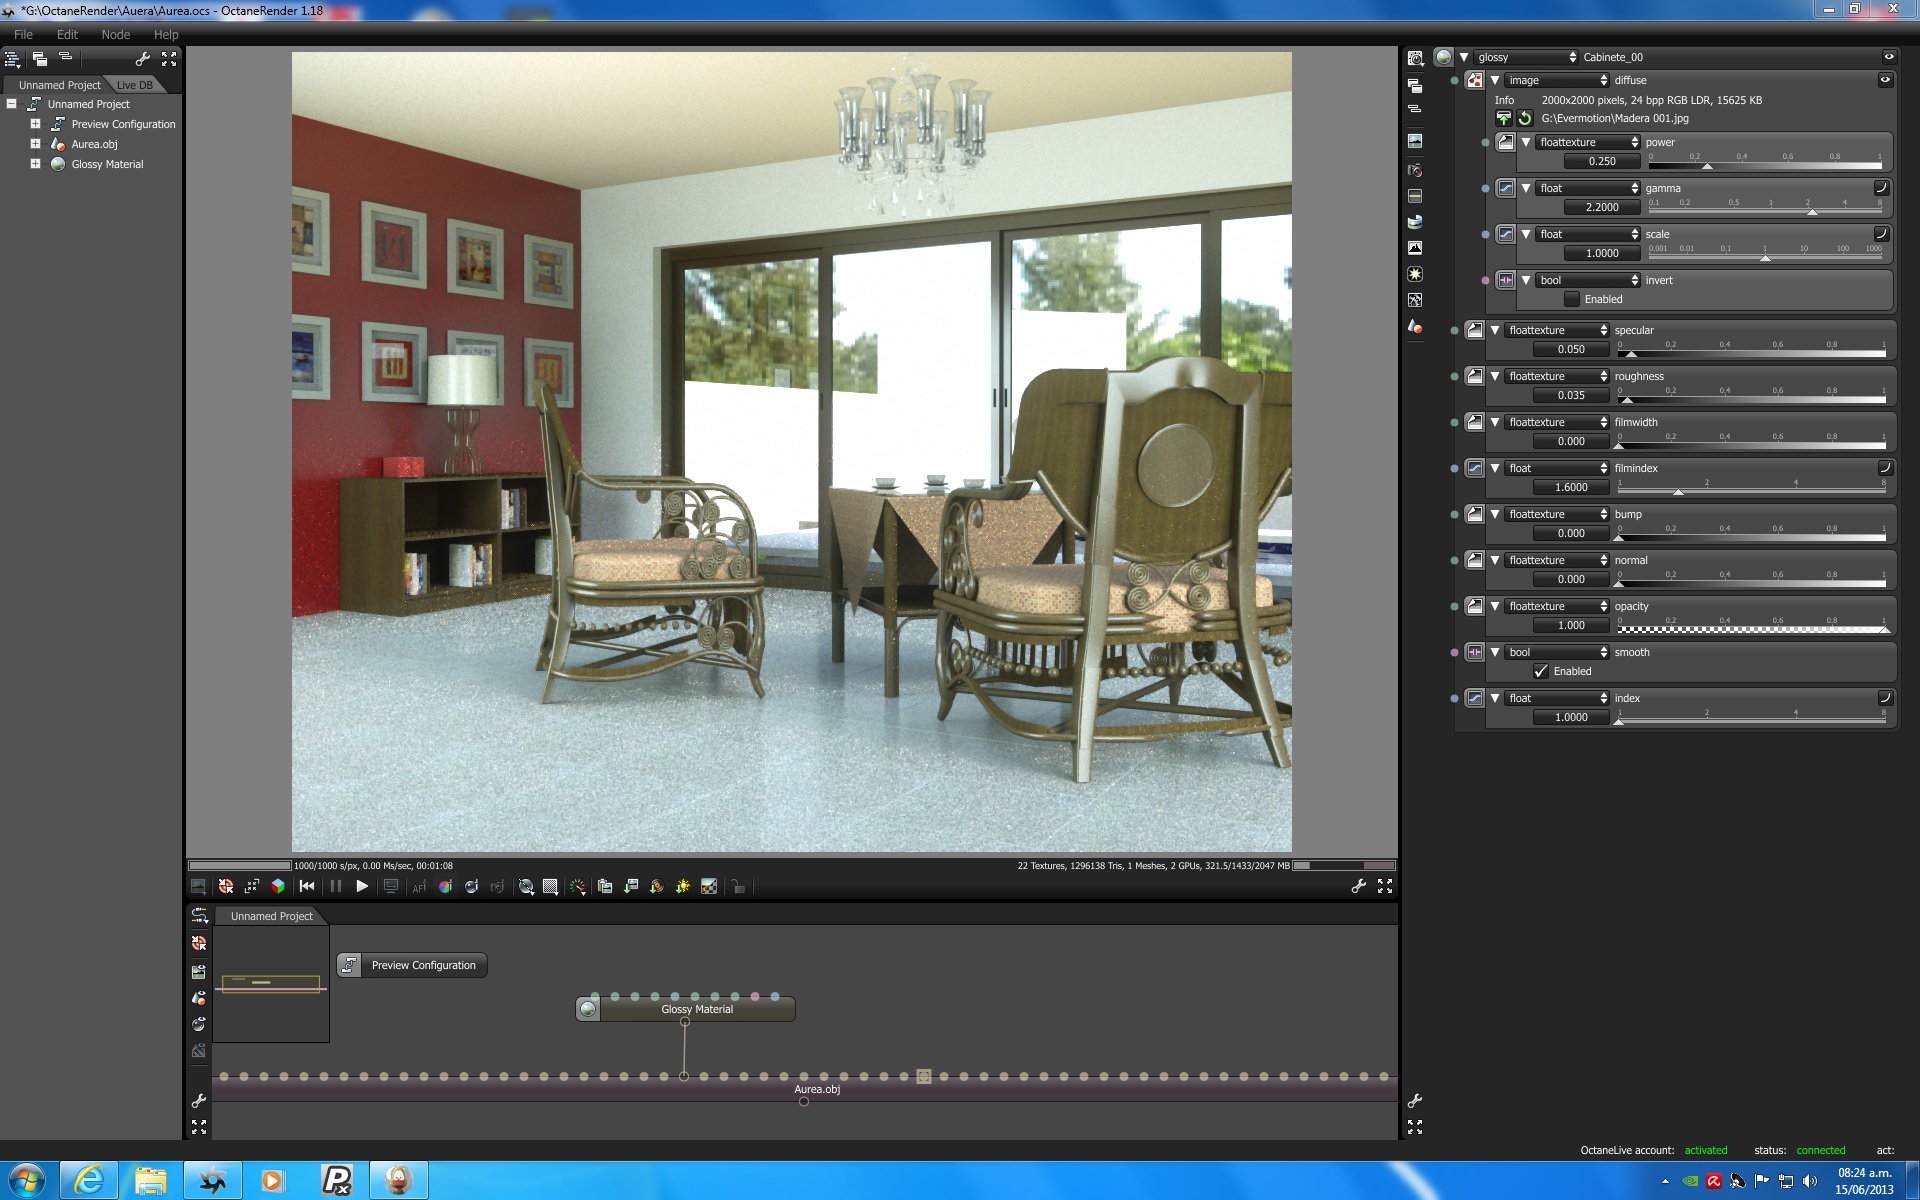This screenshot has height=1200, width=1920.
Task: Open the Node menu
Action: (116, 34)
